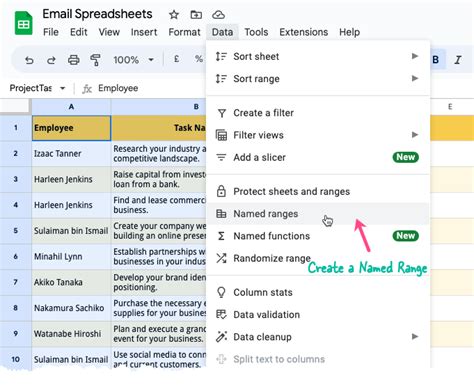Select row 10 header
The height and width of the screenshot is (389, 474).
pyautogui.click(x=16, y=359)
